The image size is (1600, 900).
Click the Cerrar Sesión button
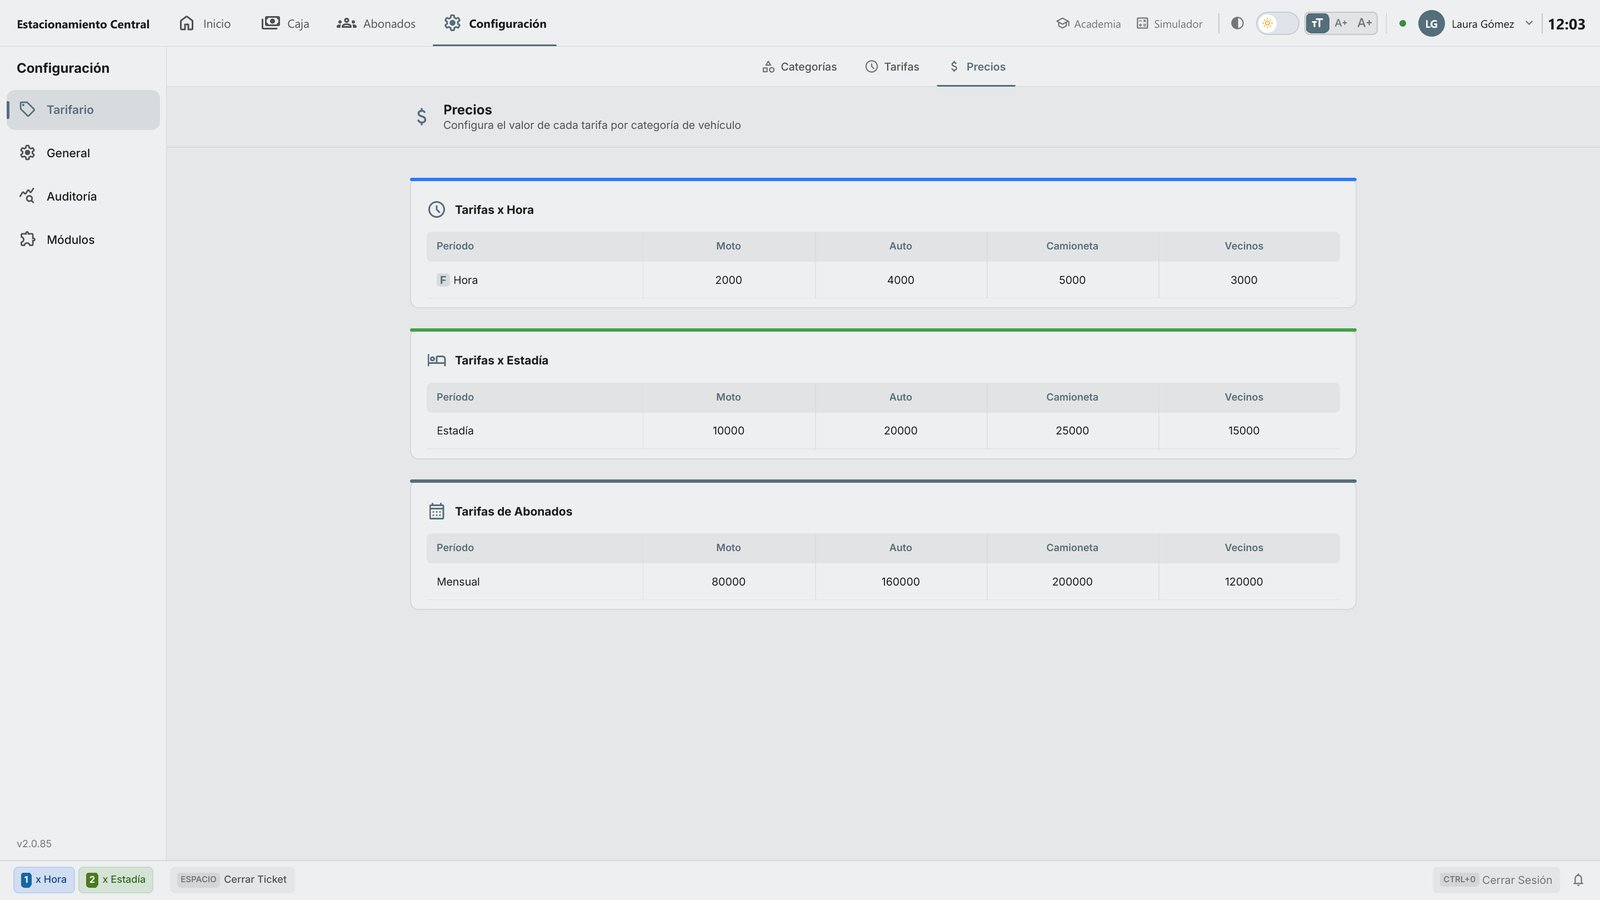click(1496, 880)
